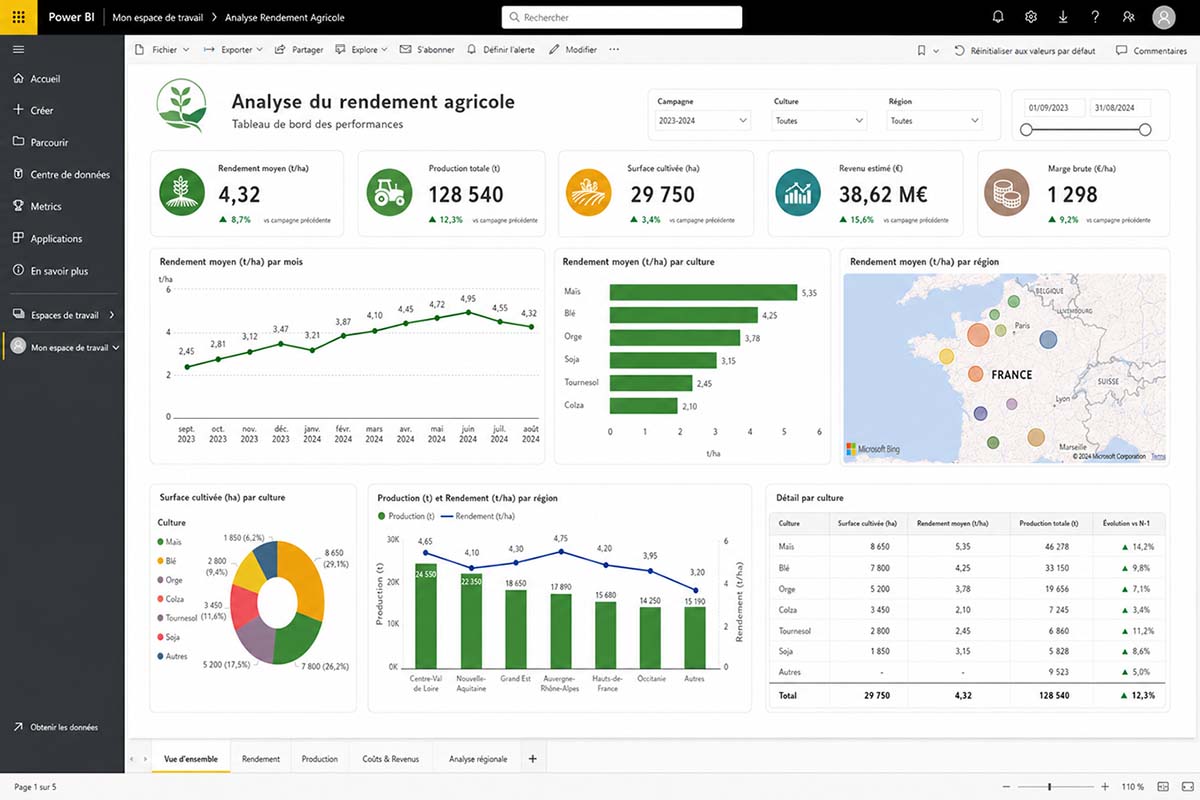Click the notifications bell icon
This screenshot has width=1200, height=800.
pyautogui.click(x=998, y=17)
